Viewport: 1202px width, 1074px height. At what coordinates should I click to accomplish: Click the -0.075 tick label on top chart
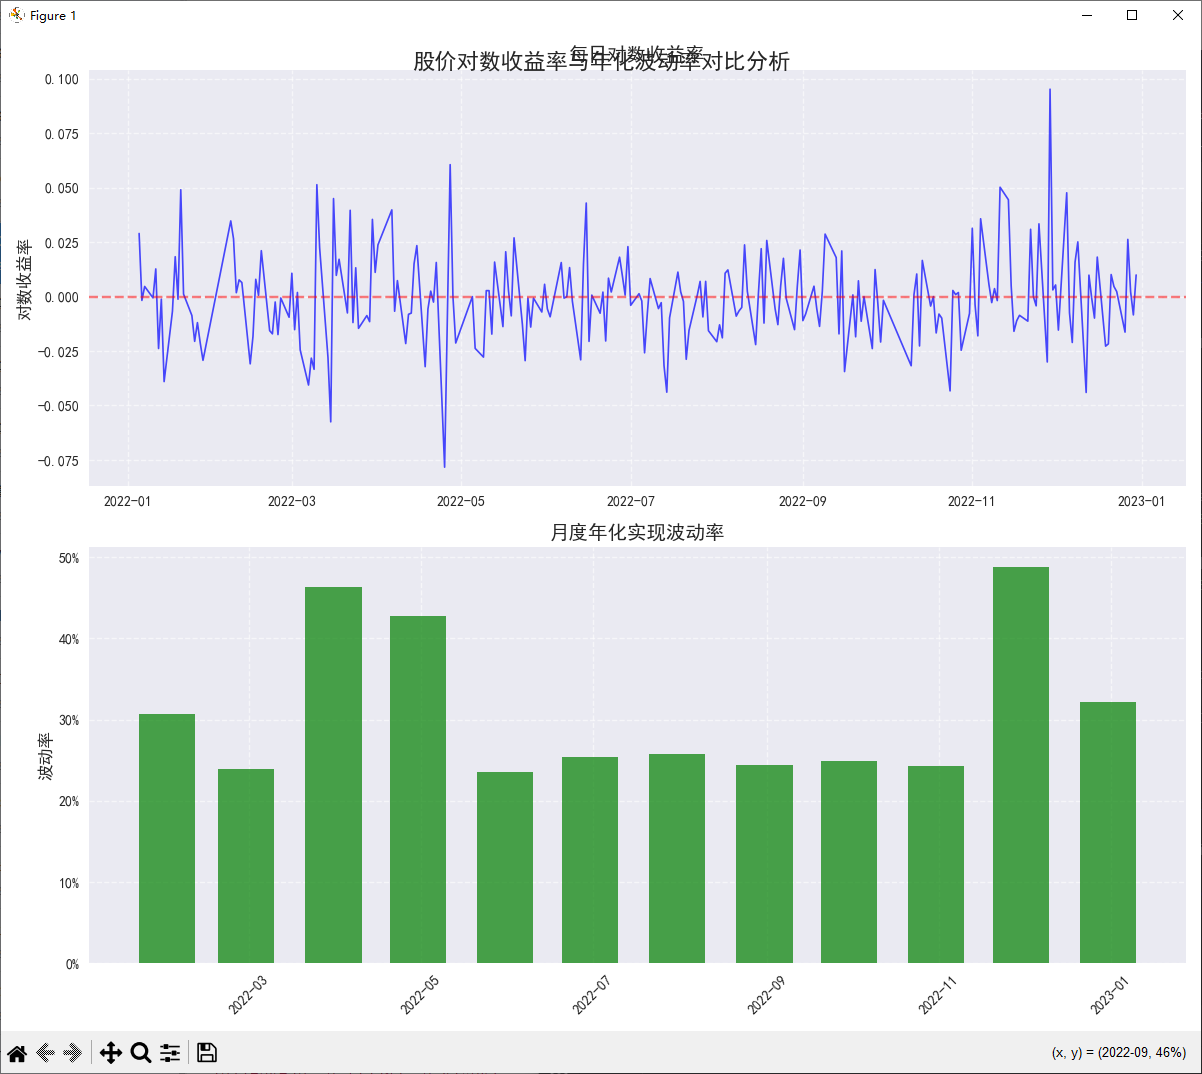[x=58, y=461]
